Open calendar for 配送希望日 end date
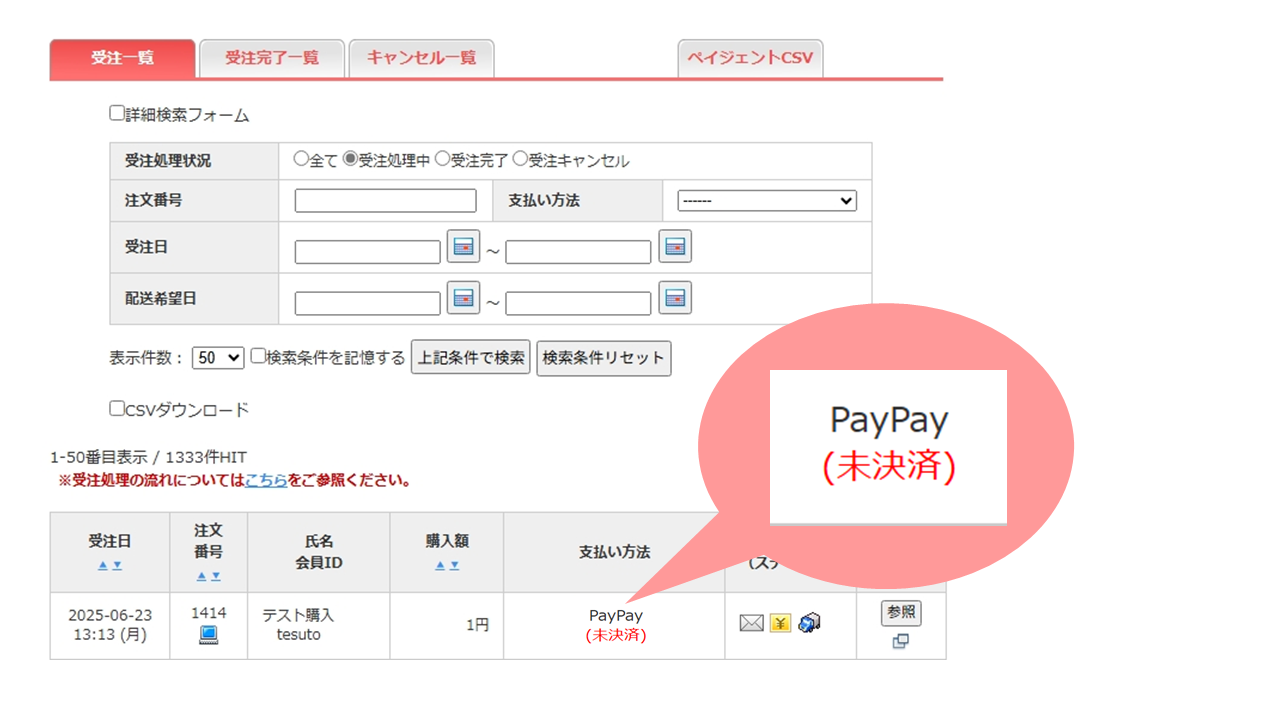1280x720 pixels. pyautogui.click(x=675, y=297)
